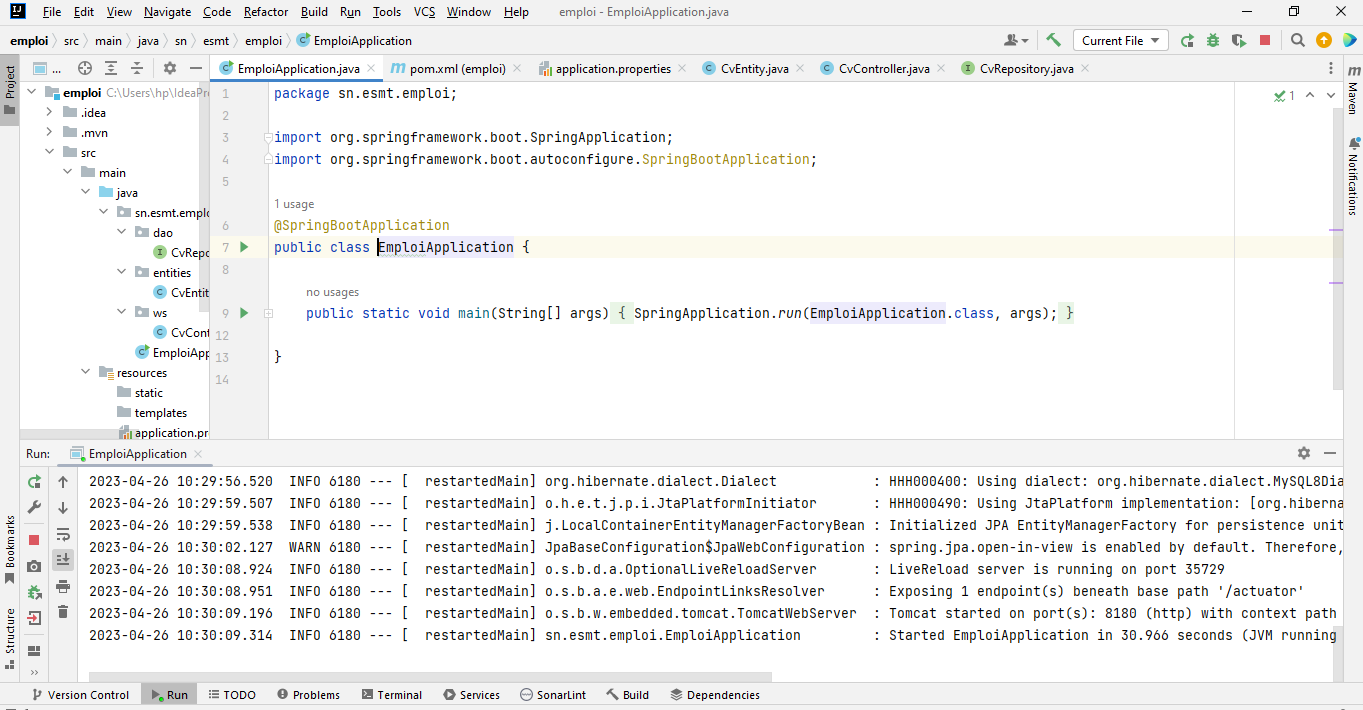The image size is (1363, 710).
Task: Open Search Everywhere magnifier
Action: pyautogui.click(x=1297, y=39)
